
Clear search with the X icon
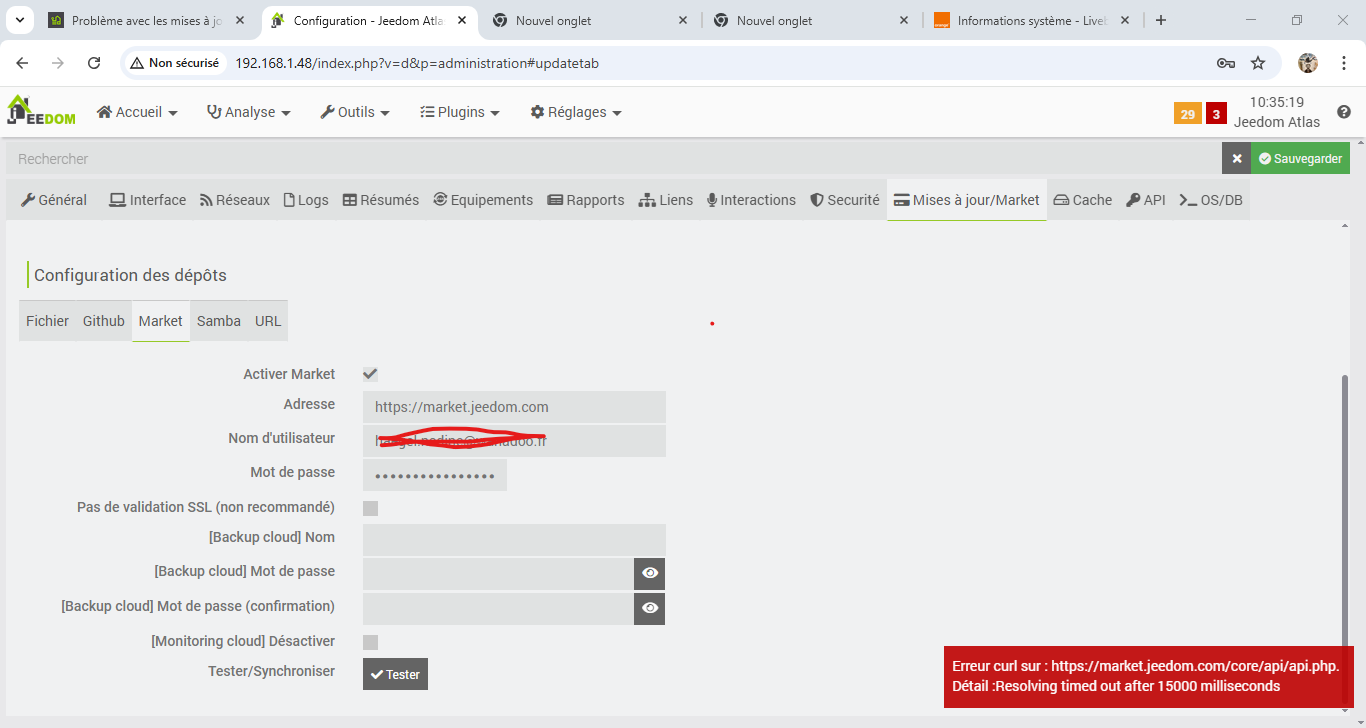tap(1236, 158)
